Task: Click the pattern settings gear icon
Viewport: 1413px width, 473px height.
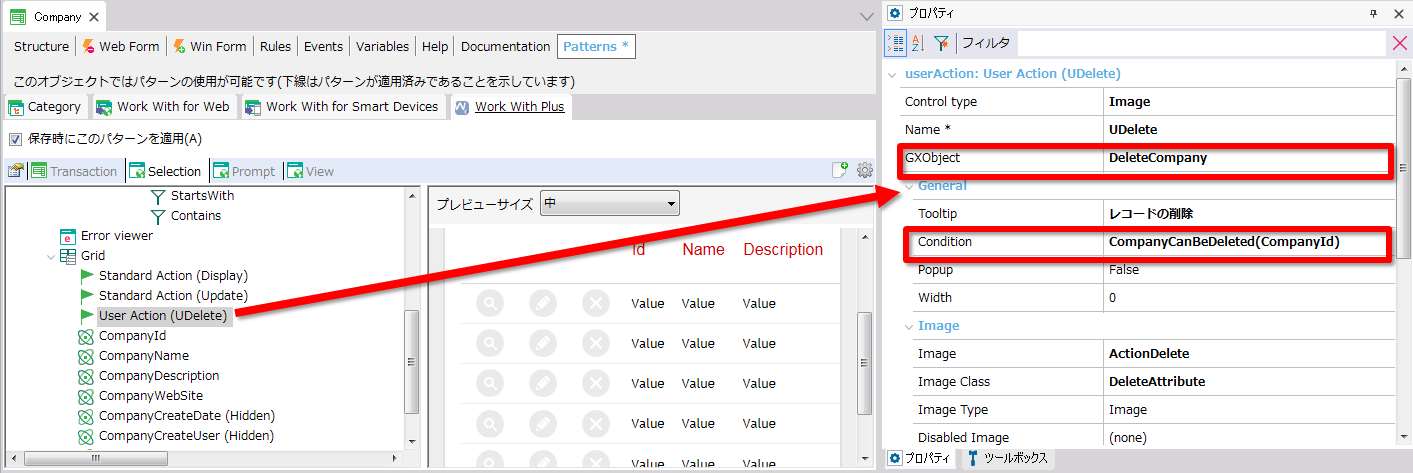Action: [865, 170]
